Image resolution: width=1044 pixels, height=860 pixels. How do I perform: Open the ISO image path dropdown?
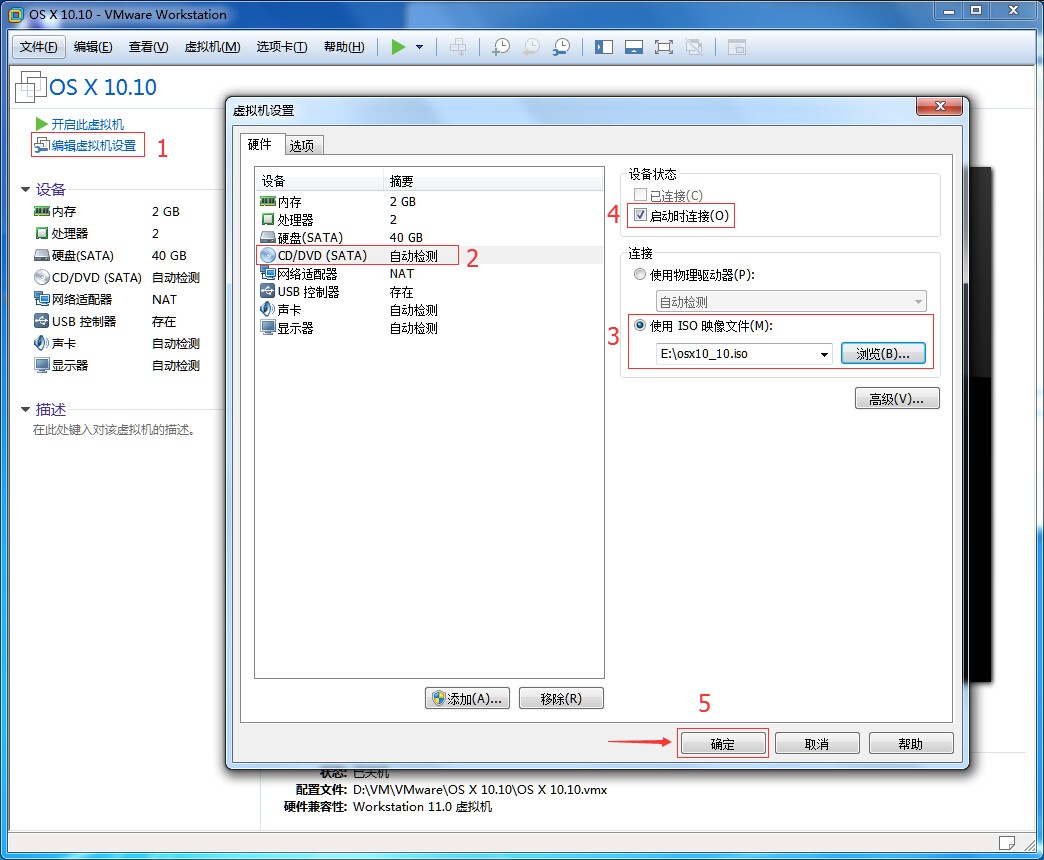(825, 353)
